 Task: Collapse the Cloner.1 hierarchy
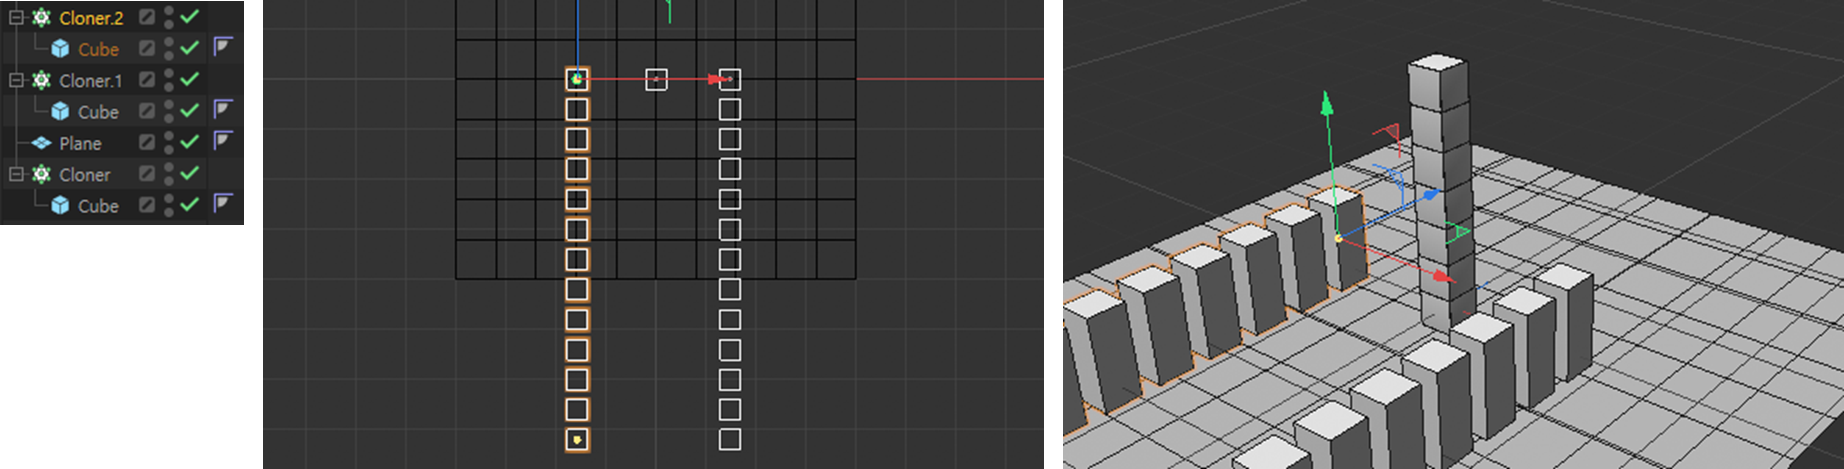coord(16,80)
